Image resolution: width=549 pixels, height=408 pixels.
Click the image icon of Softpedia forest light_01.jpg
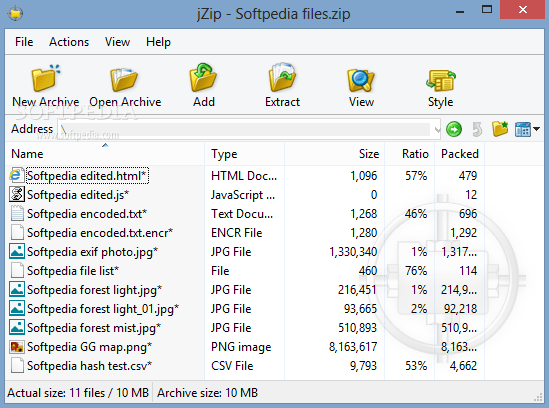(16, 308)
